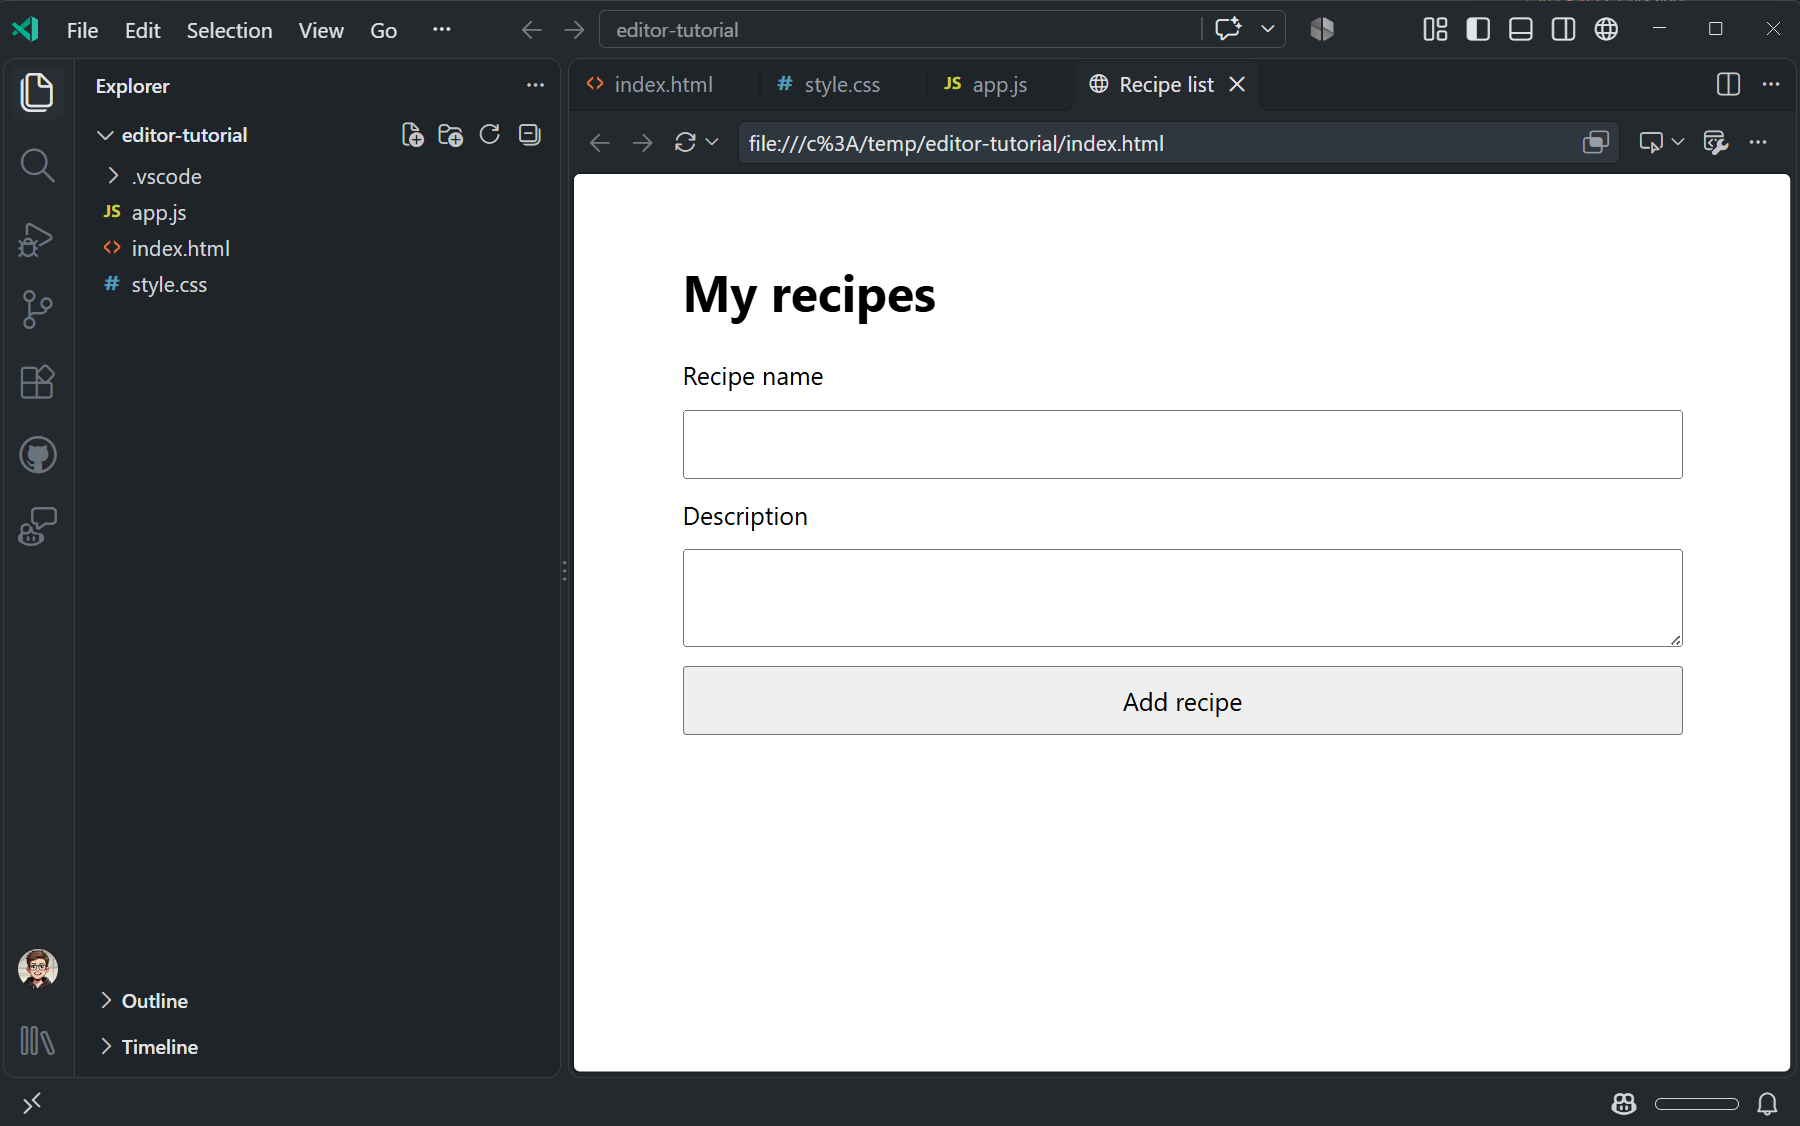Click the New File icon in Explorer
This screenshot has width=1800, height=1126.
coord(412,135)
